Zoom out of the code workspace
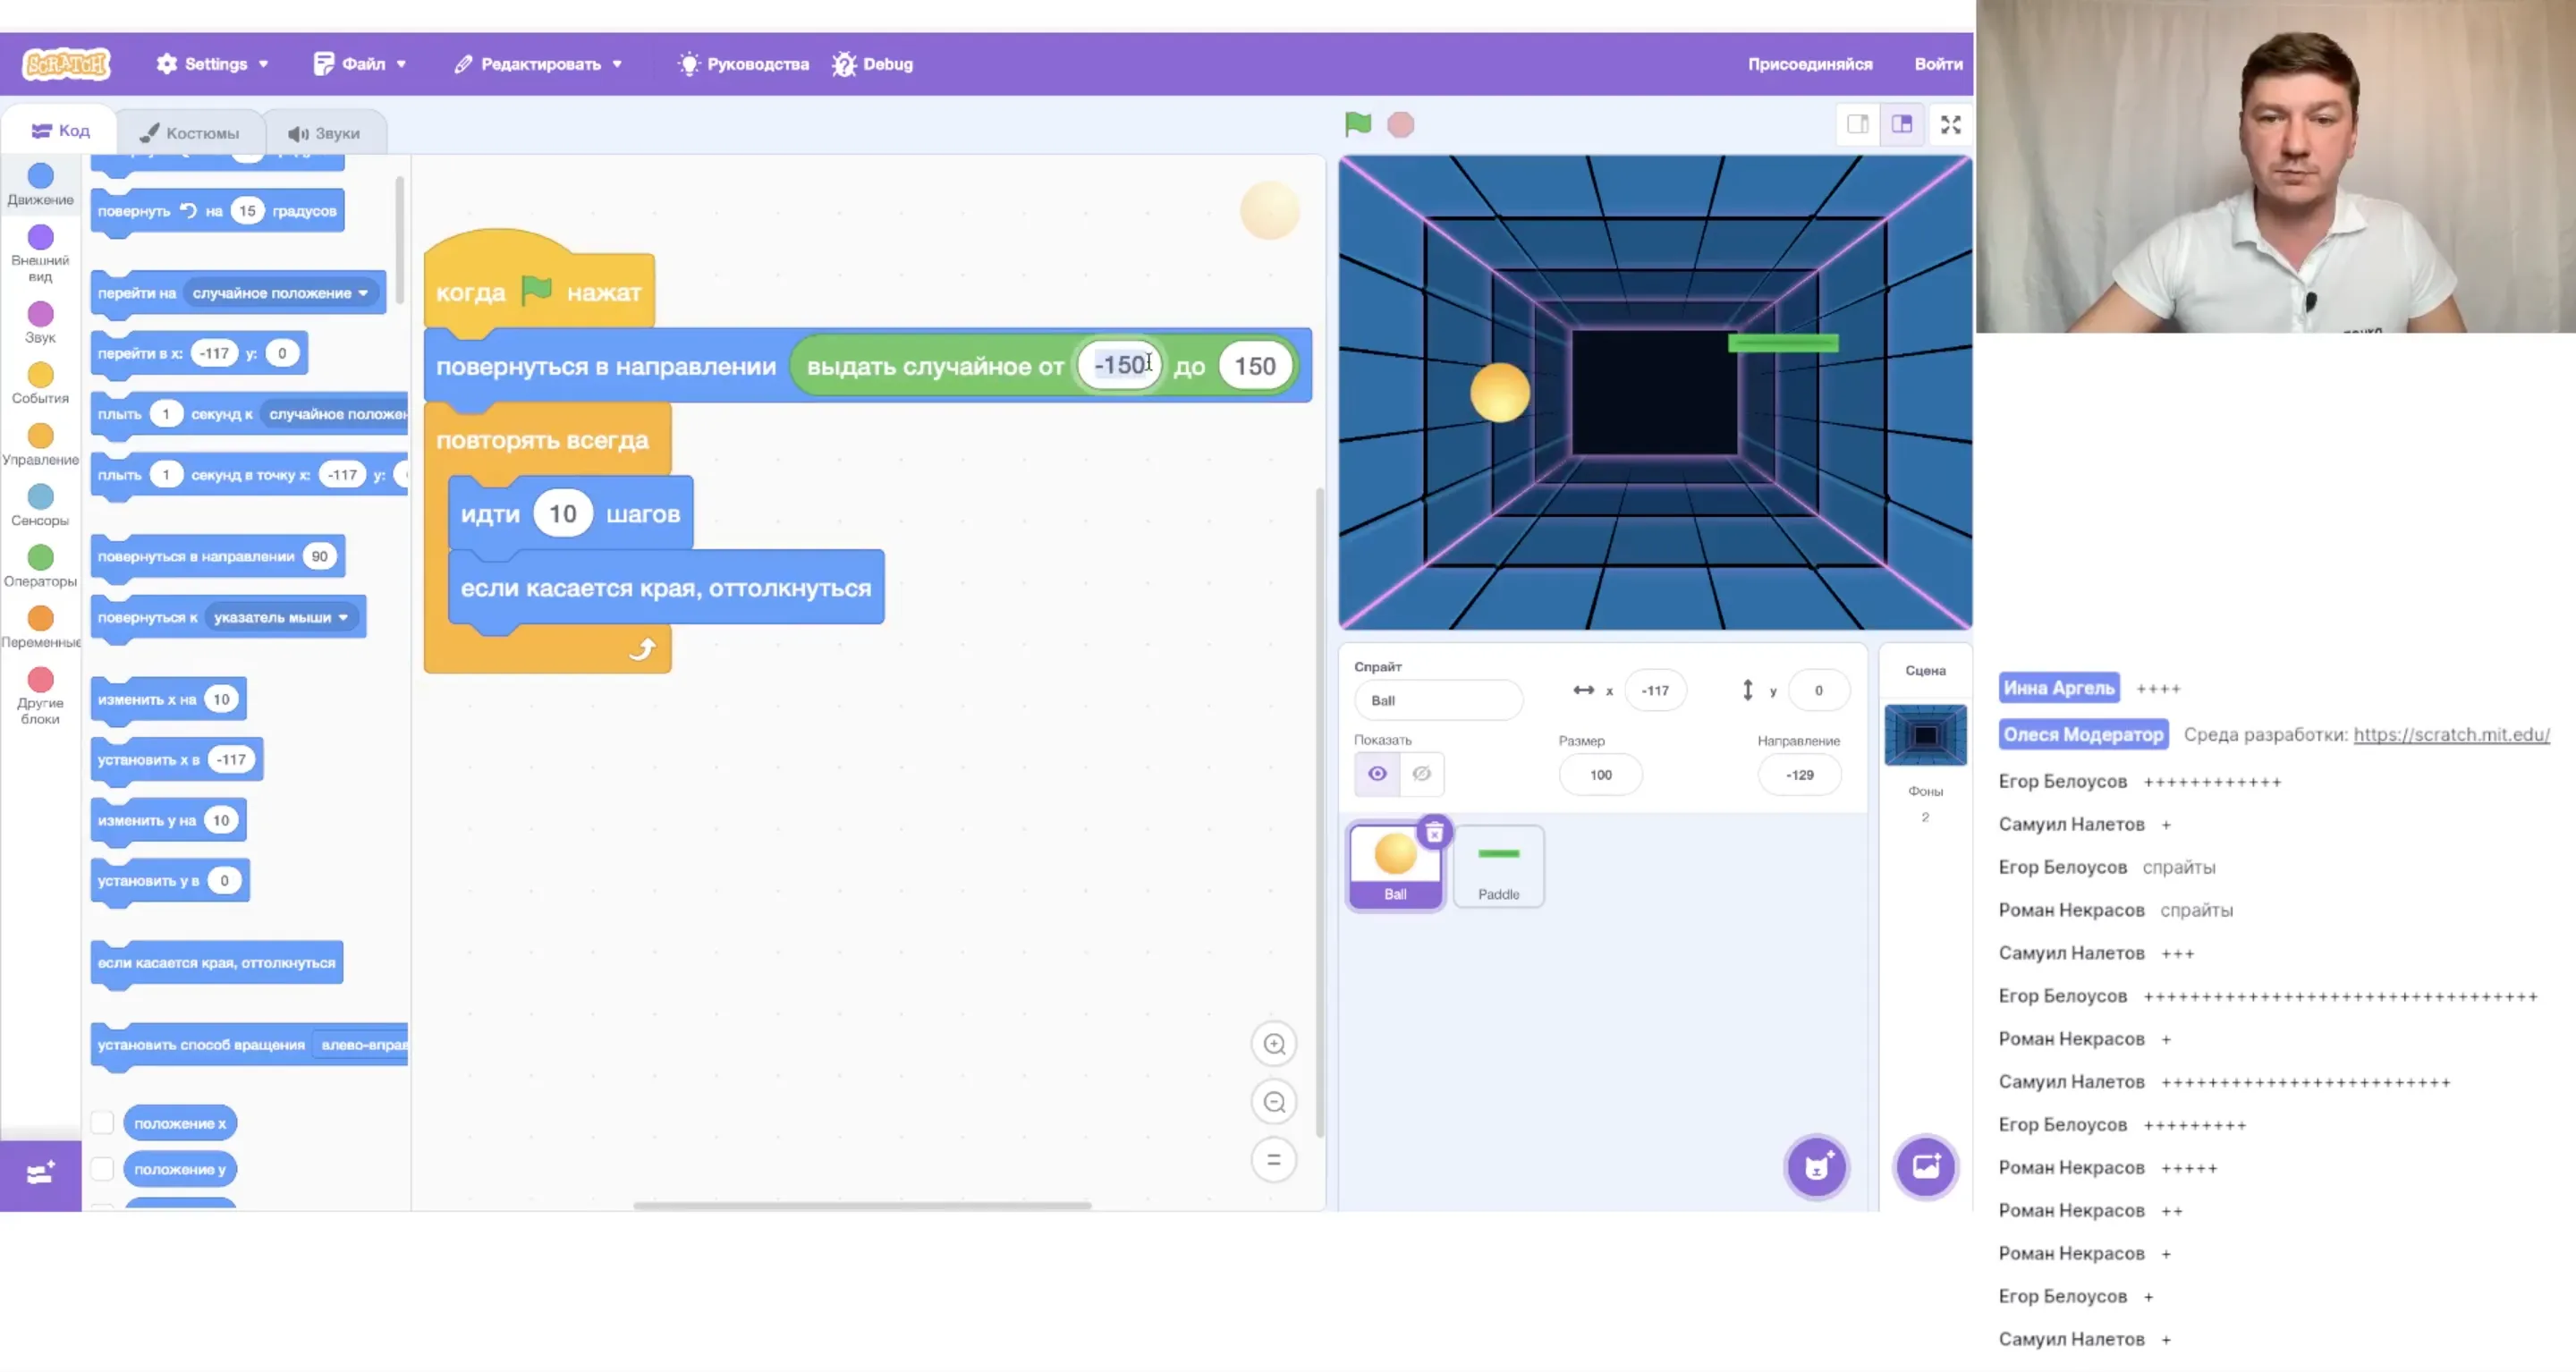The image size is (2576, 1372). click(1273, 1102)
